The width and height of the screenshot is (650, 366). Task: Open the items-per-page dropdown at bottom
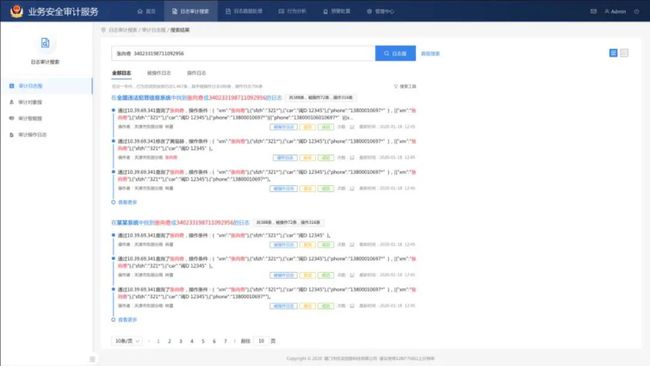coord(127,341)
